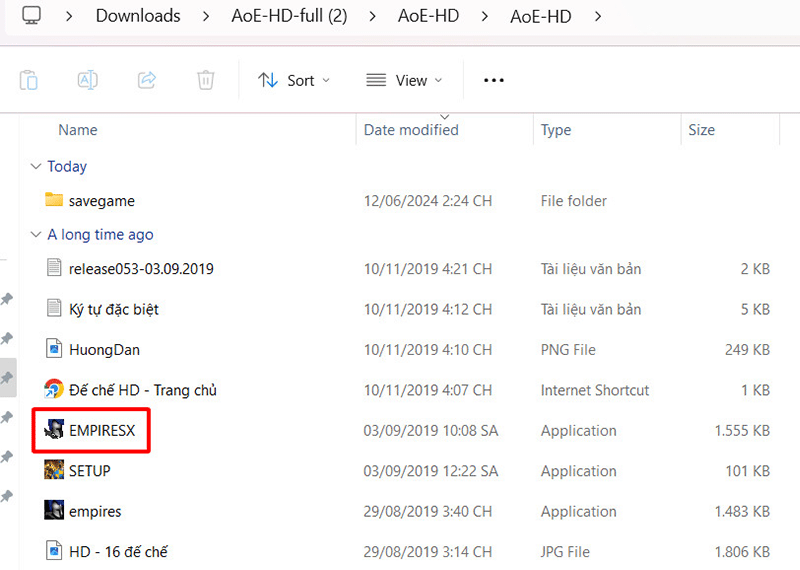Image resolution: width=800 pixels, height=570 pixels.
Task: Collapse the A long time ago group
Action: pyautogui.click(x=36, y=235)
